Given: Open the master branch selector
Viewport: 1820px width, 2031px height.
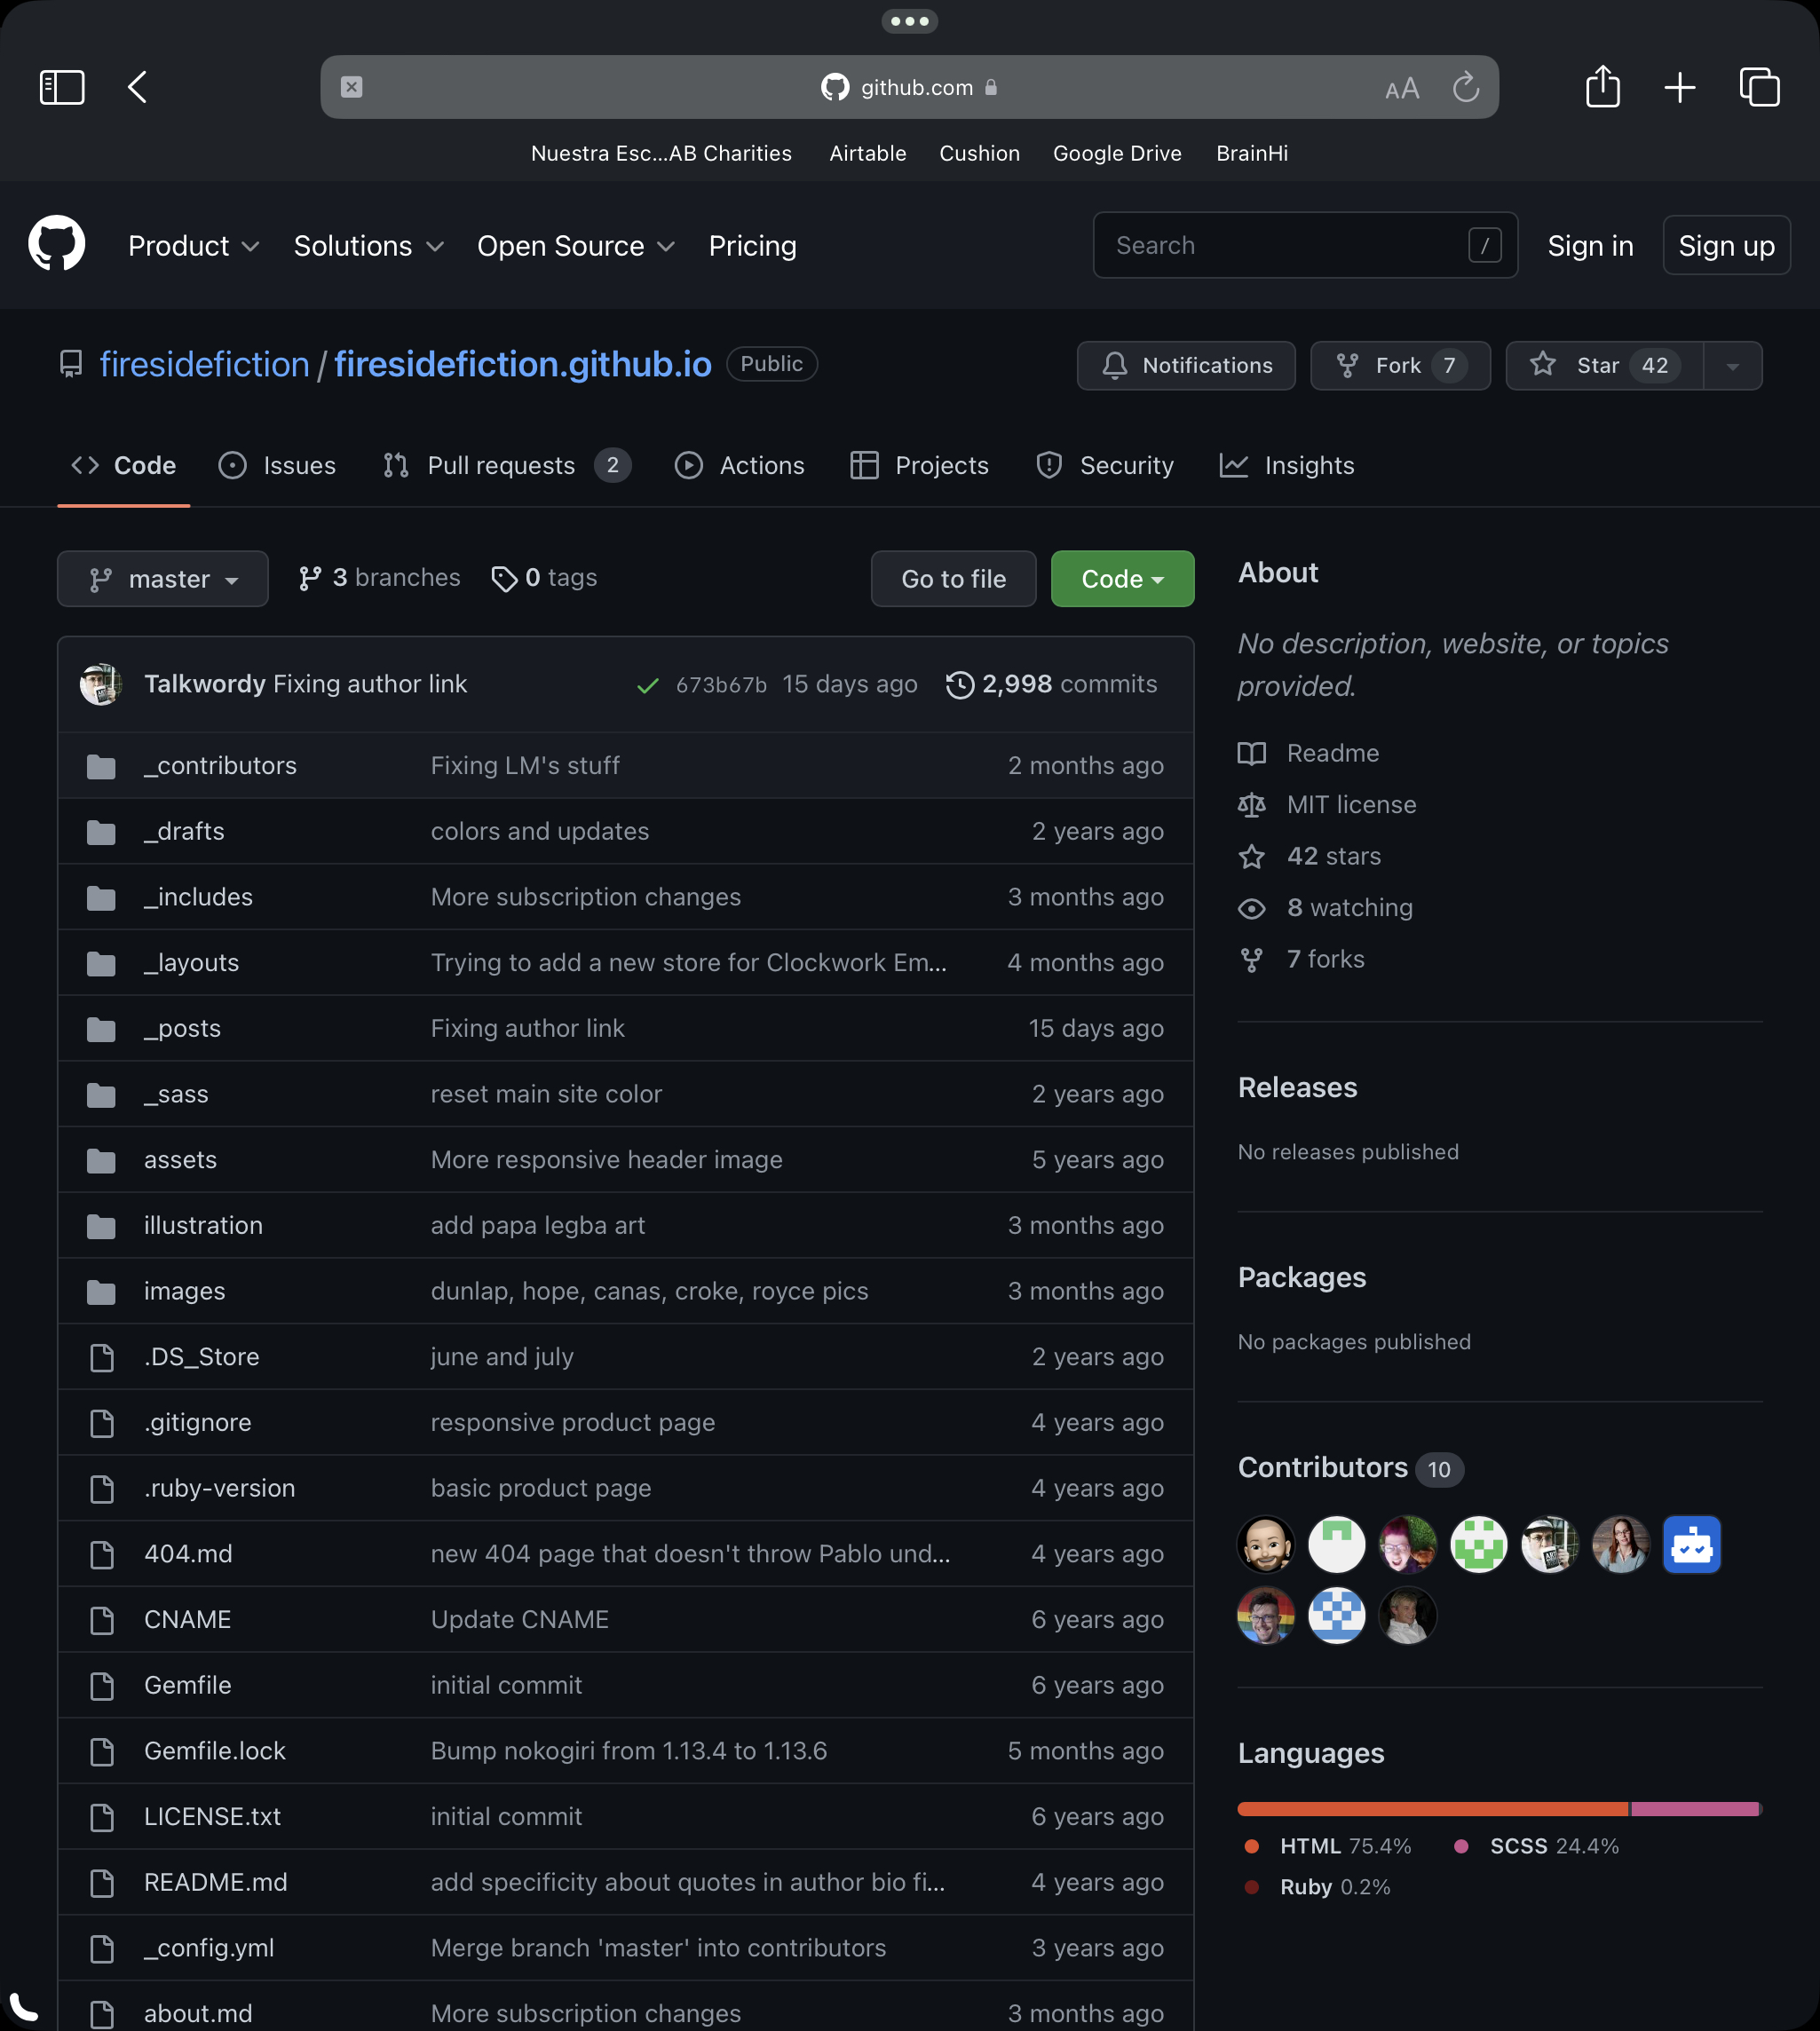Looking at the screenshot, I should pos(163,579).
